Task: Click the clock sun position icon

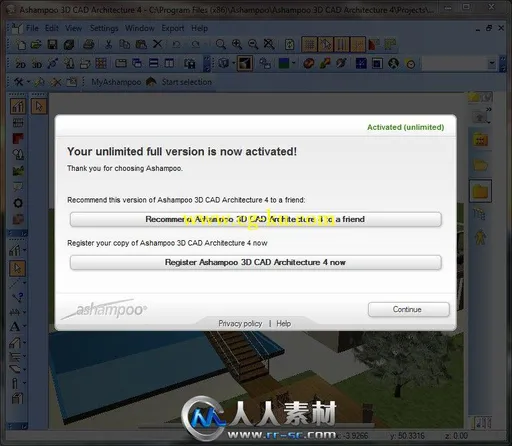Action: click(411, 64)
